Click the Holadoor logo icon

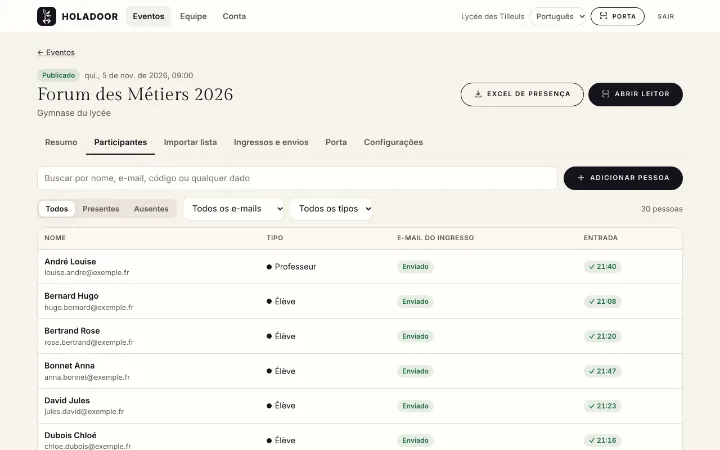[x=46, y=17]
